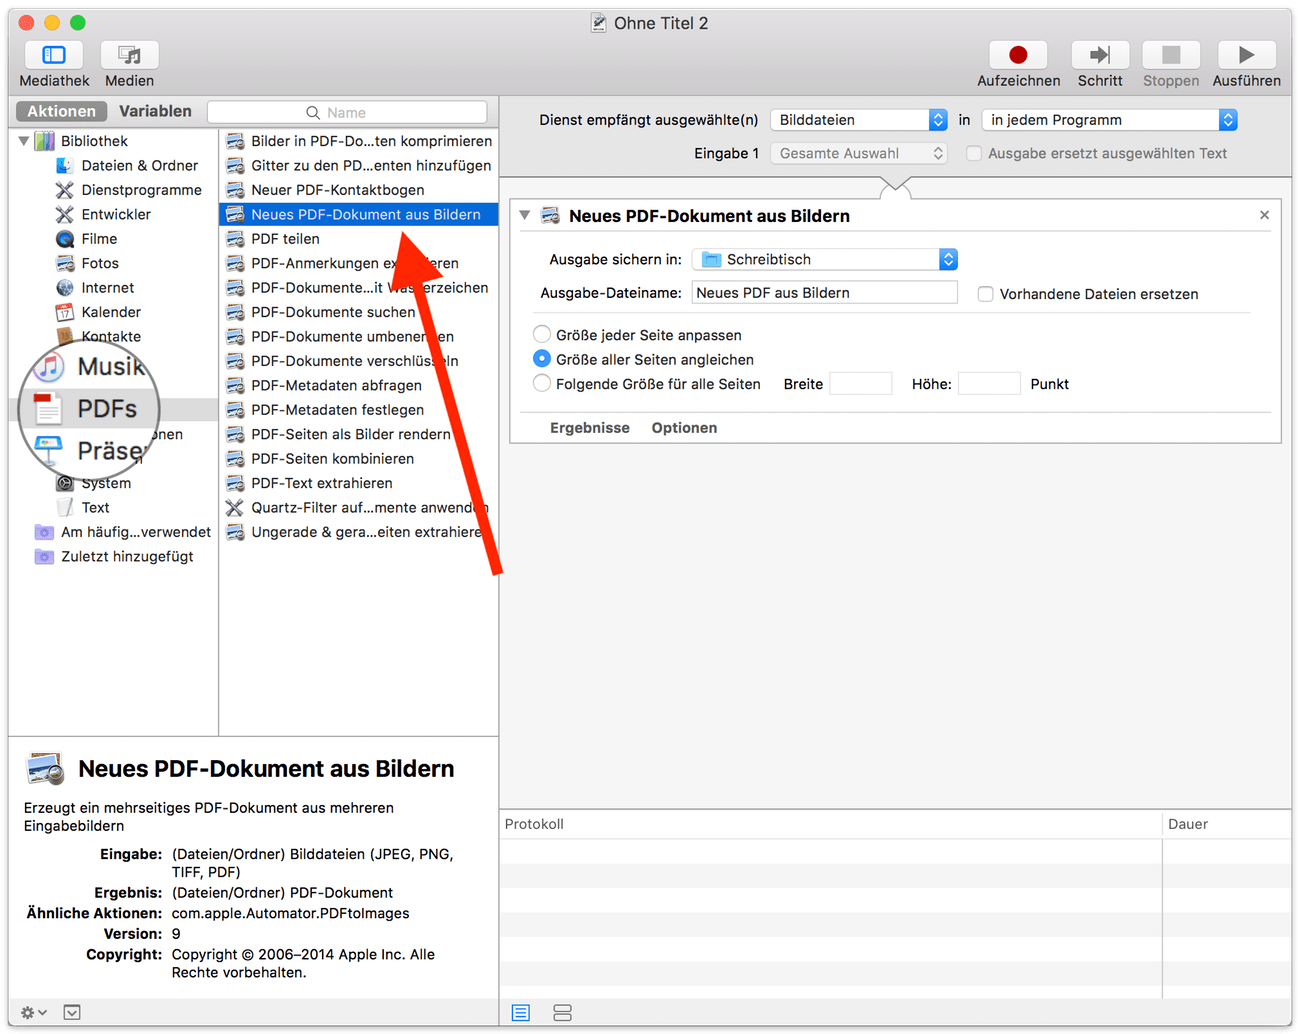Screen dimensions: 1300x1034
Task: Click the Schritt step button
Action: coord(1100,55)
